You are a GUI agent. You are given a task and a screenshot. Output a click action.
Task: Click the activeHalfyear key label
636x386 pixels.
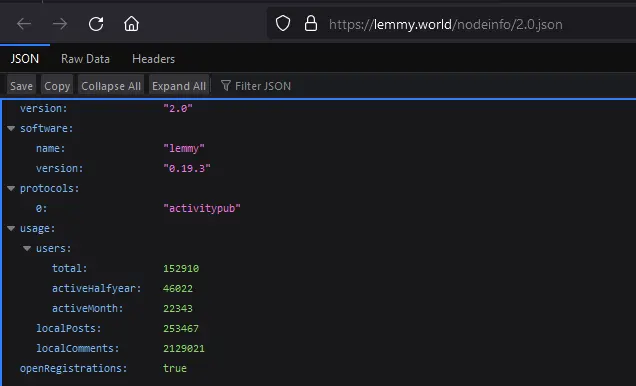97,288
